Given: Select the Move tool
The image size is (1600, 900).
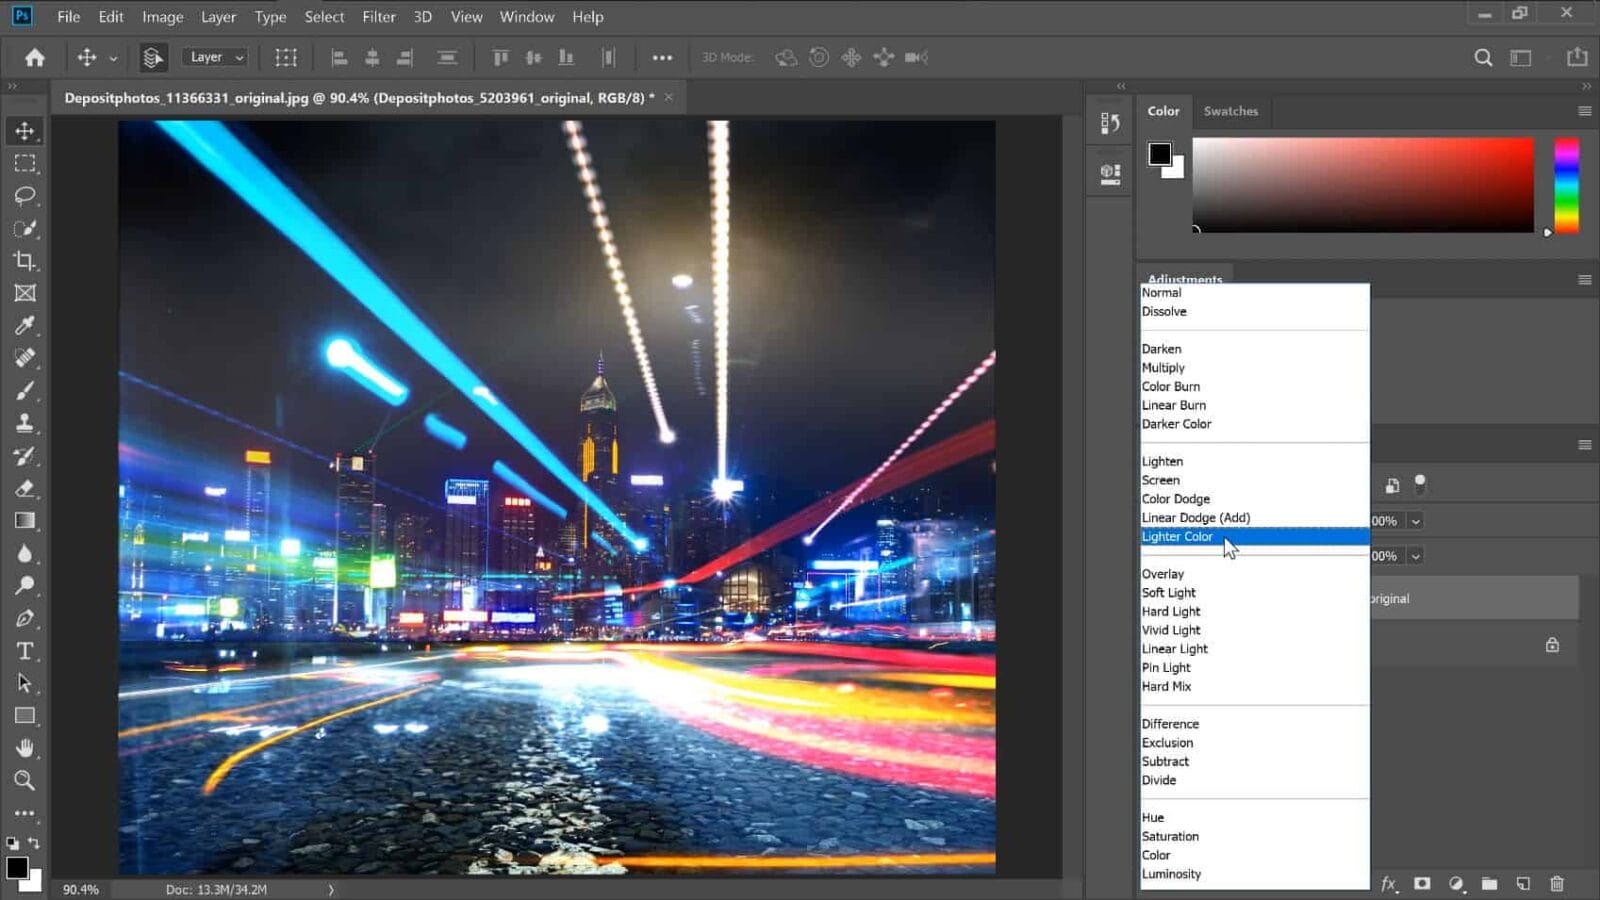Looking at the screenshot, I should tap(26, 130).
